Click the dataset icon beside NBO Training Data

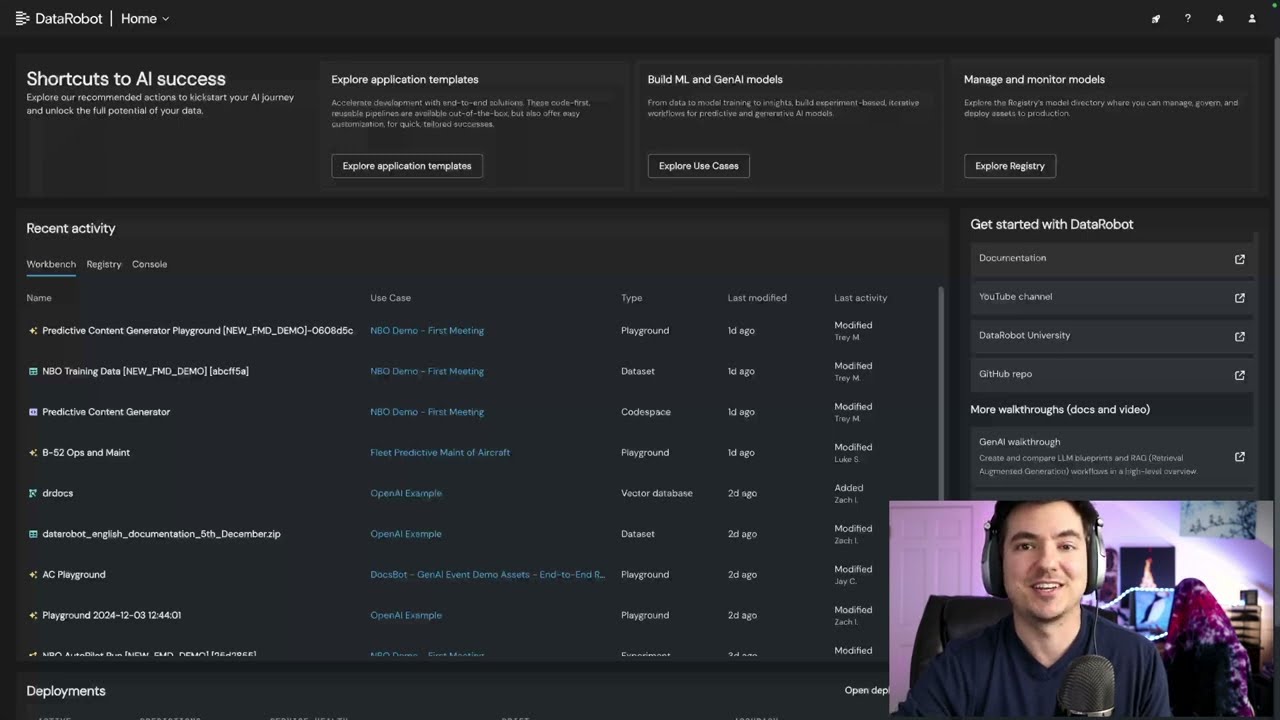[x=33, y=371]
